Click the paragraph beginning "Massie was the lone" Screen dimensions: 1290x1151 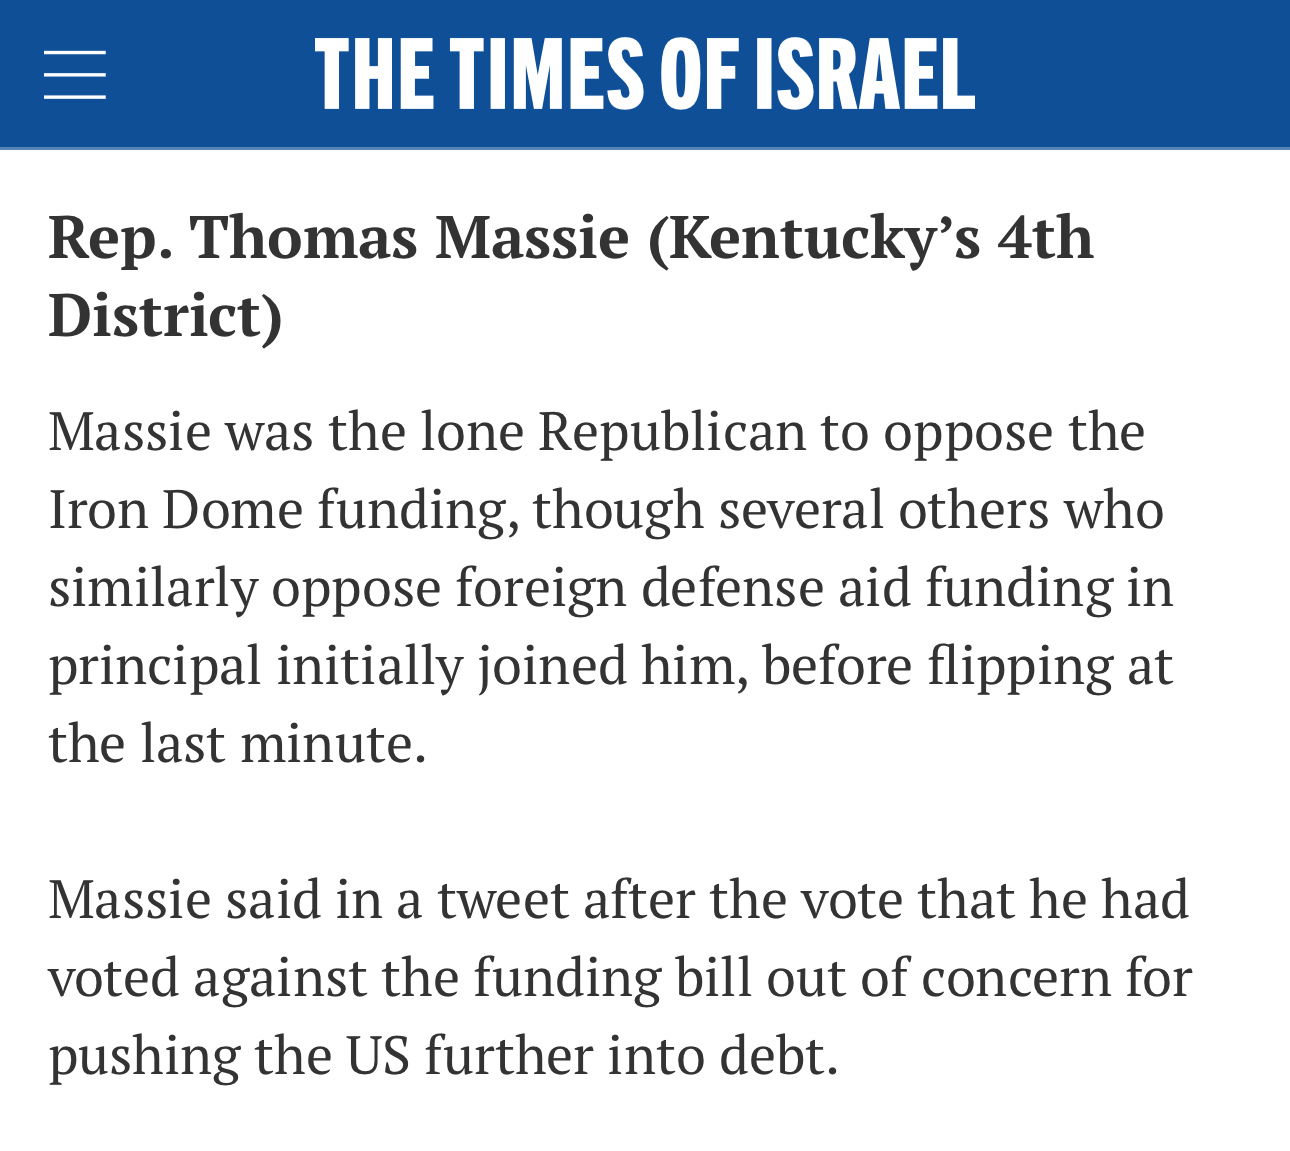[x=610, y=587]
